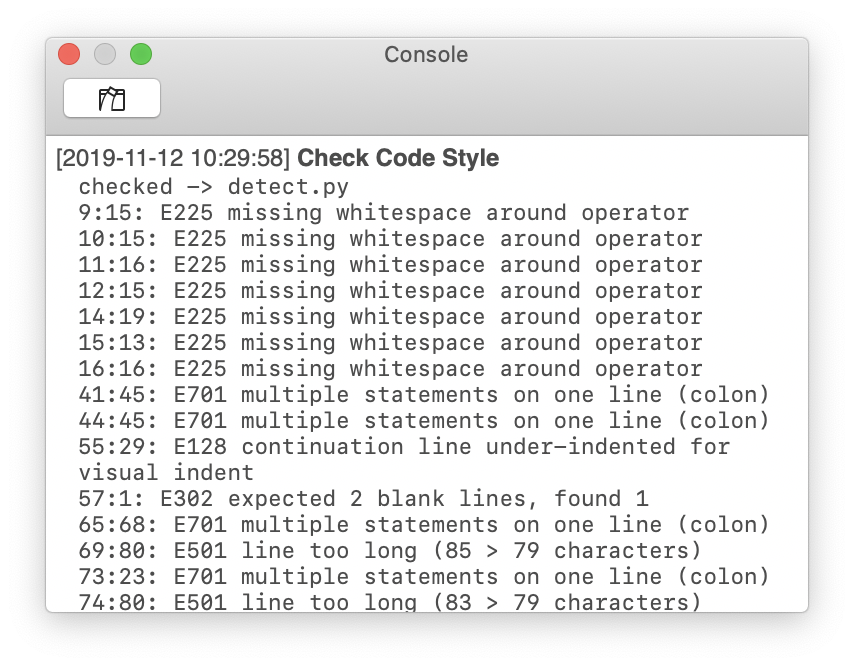Click '74:80: E501 line too long (83 > 79)'

click(x=390, y=602)
